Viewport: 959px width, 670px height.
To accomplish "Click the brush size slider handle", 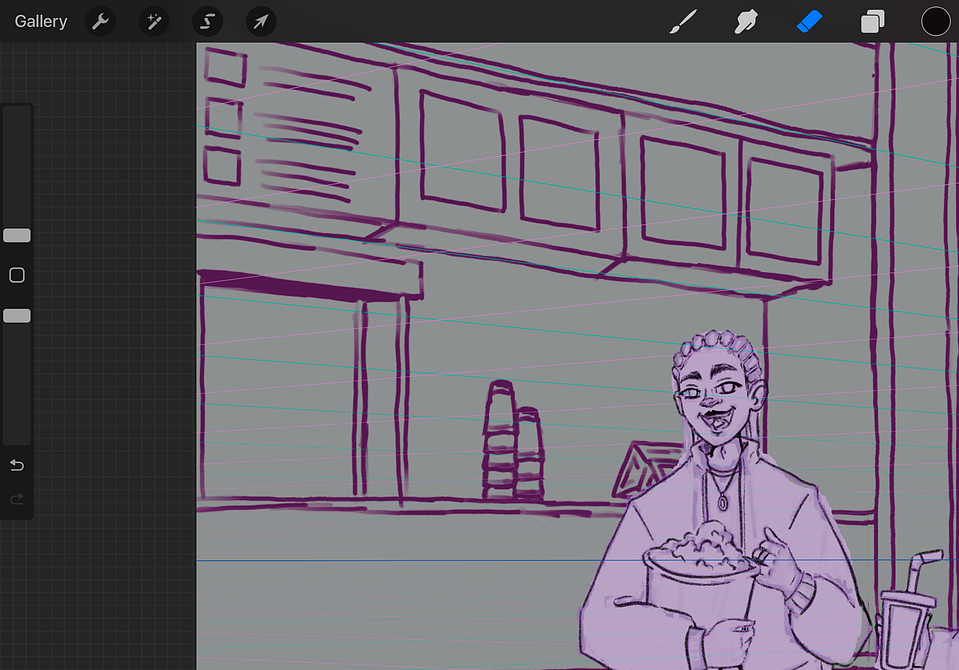I will point(17,236).
